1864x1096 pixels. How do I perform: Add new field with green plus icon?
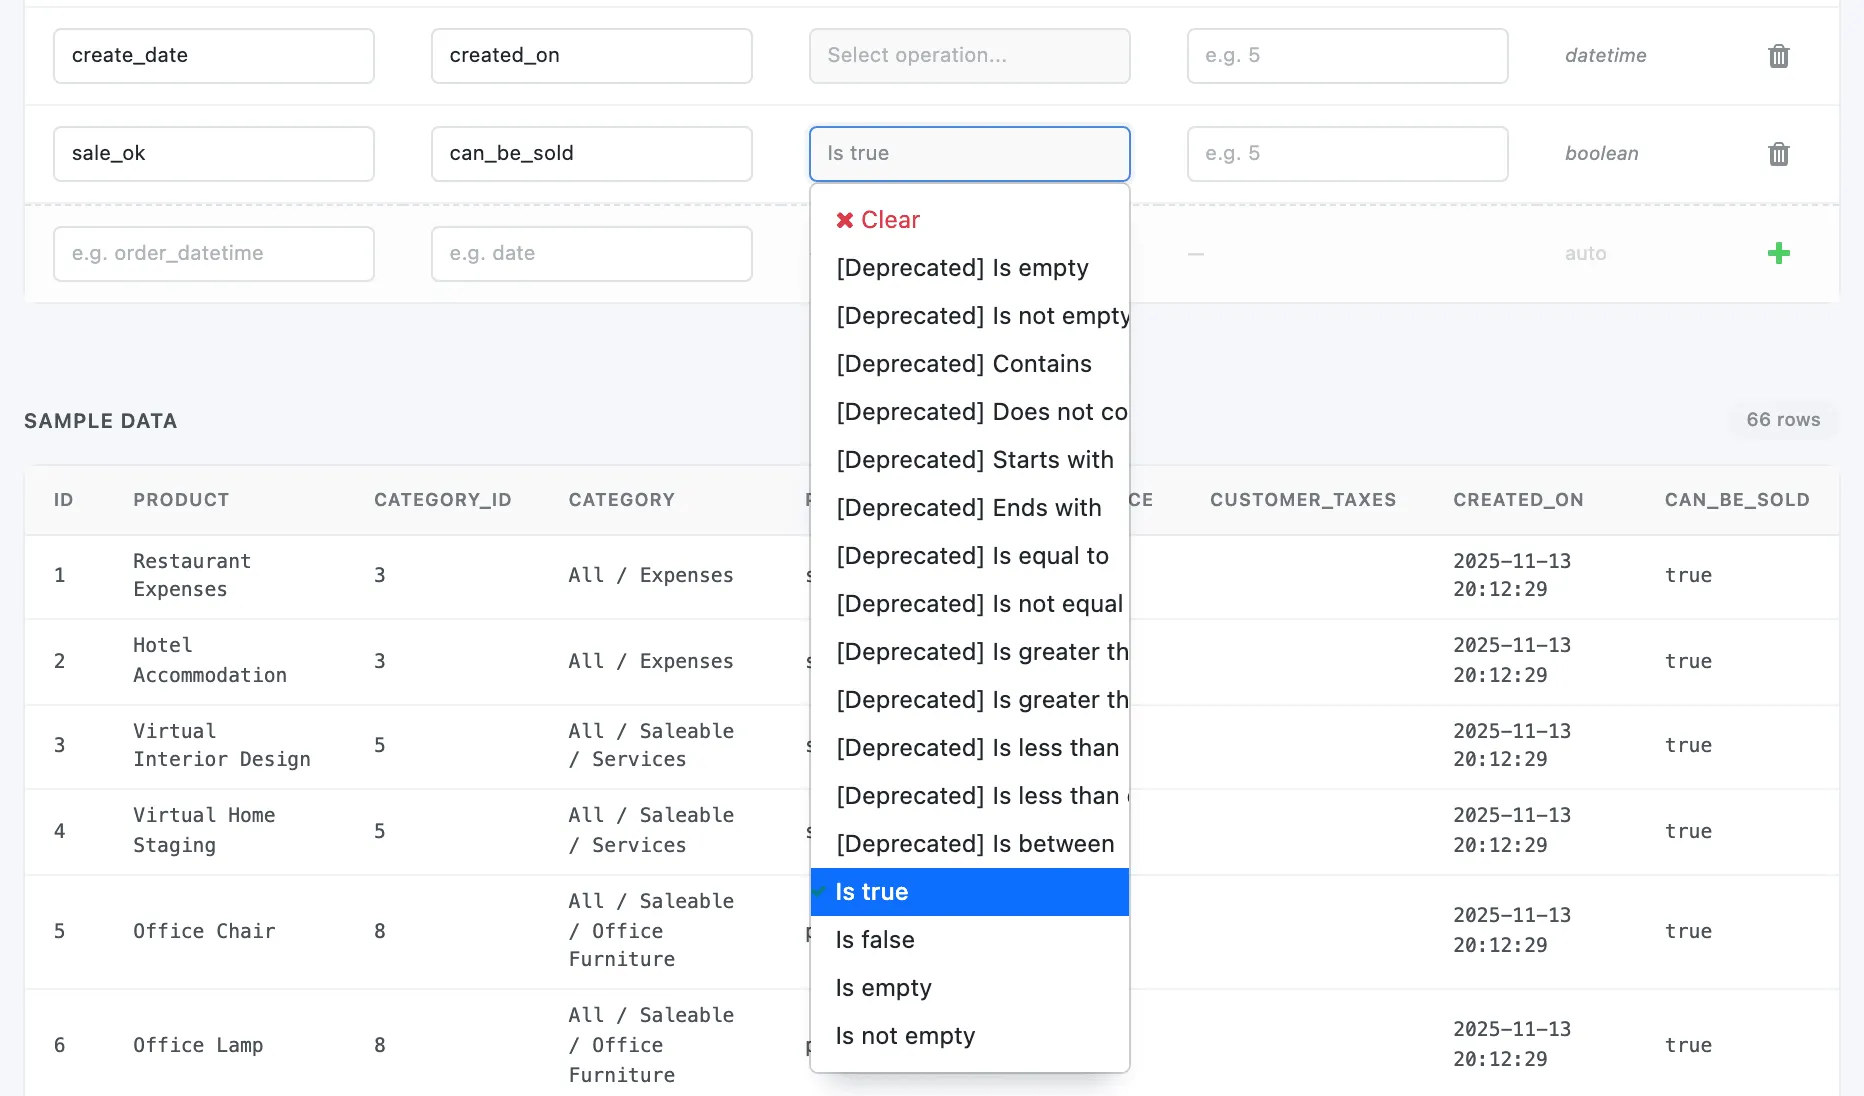1778,253
